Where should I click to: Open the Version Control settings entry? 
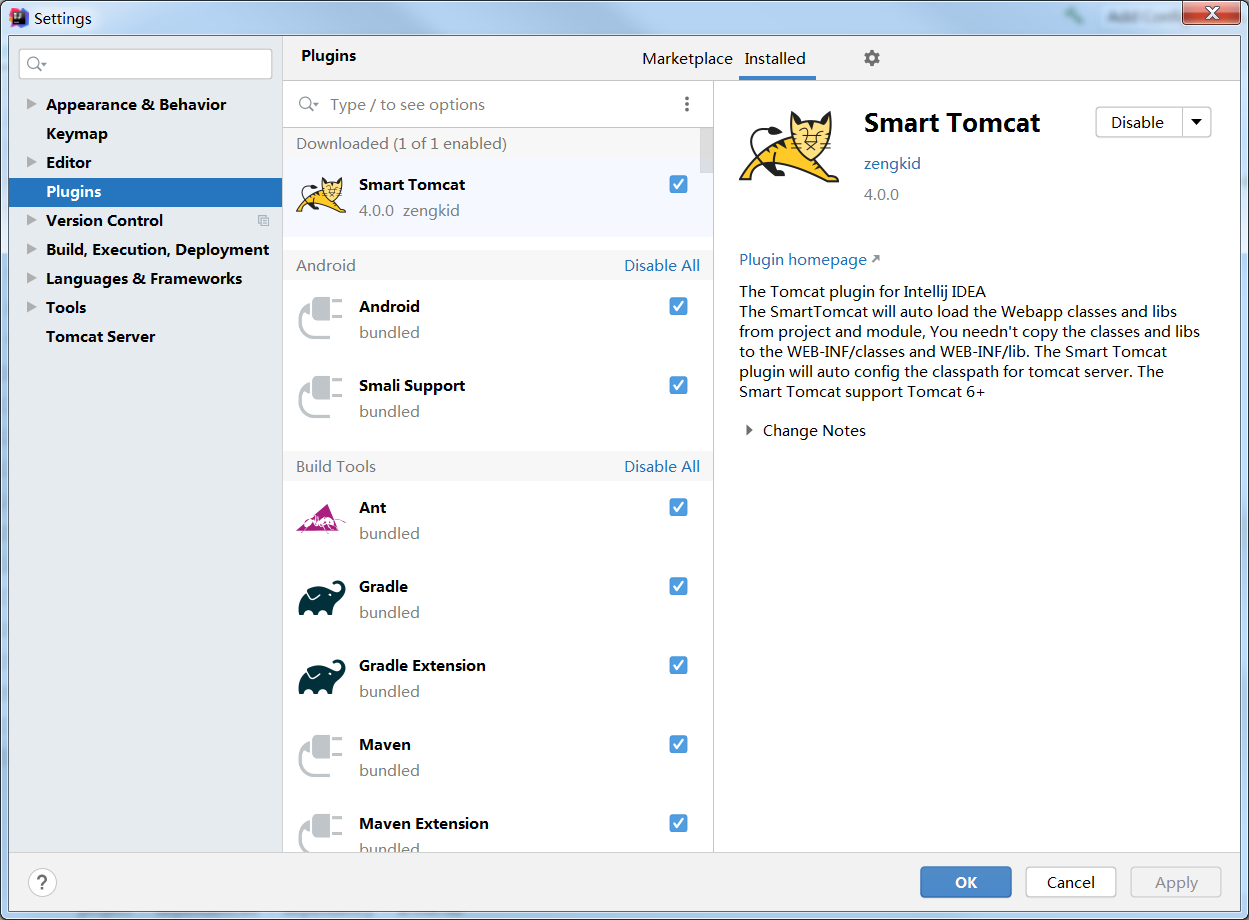pyautogui.click(x=104, y=220)
